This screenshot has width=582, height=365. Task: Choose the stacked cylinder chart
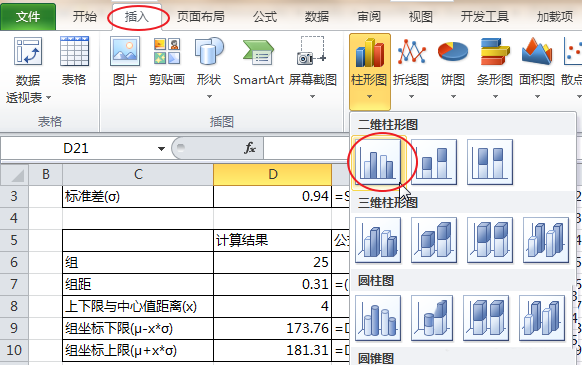(432, 318)
